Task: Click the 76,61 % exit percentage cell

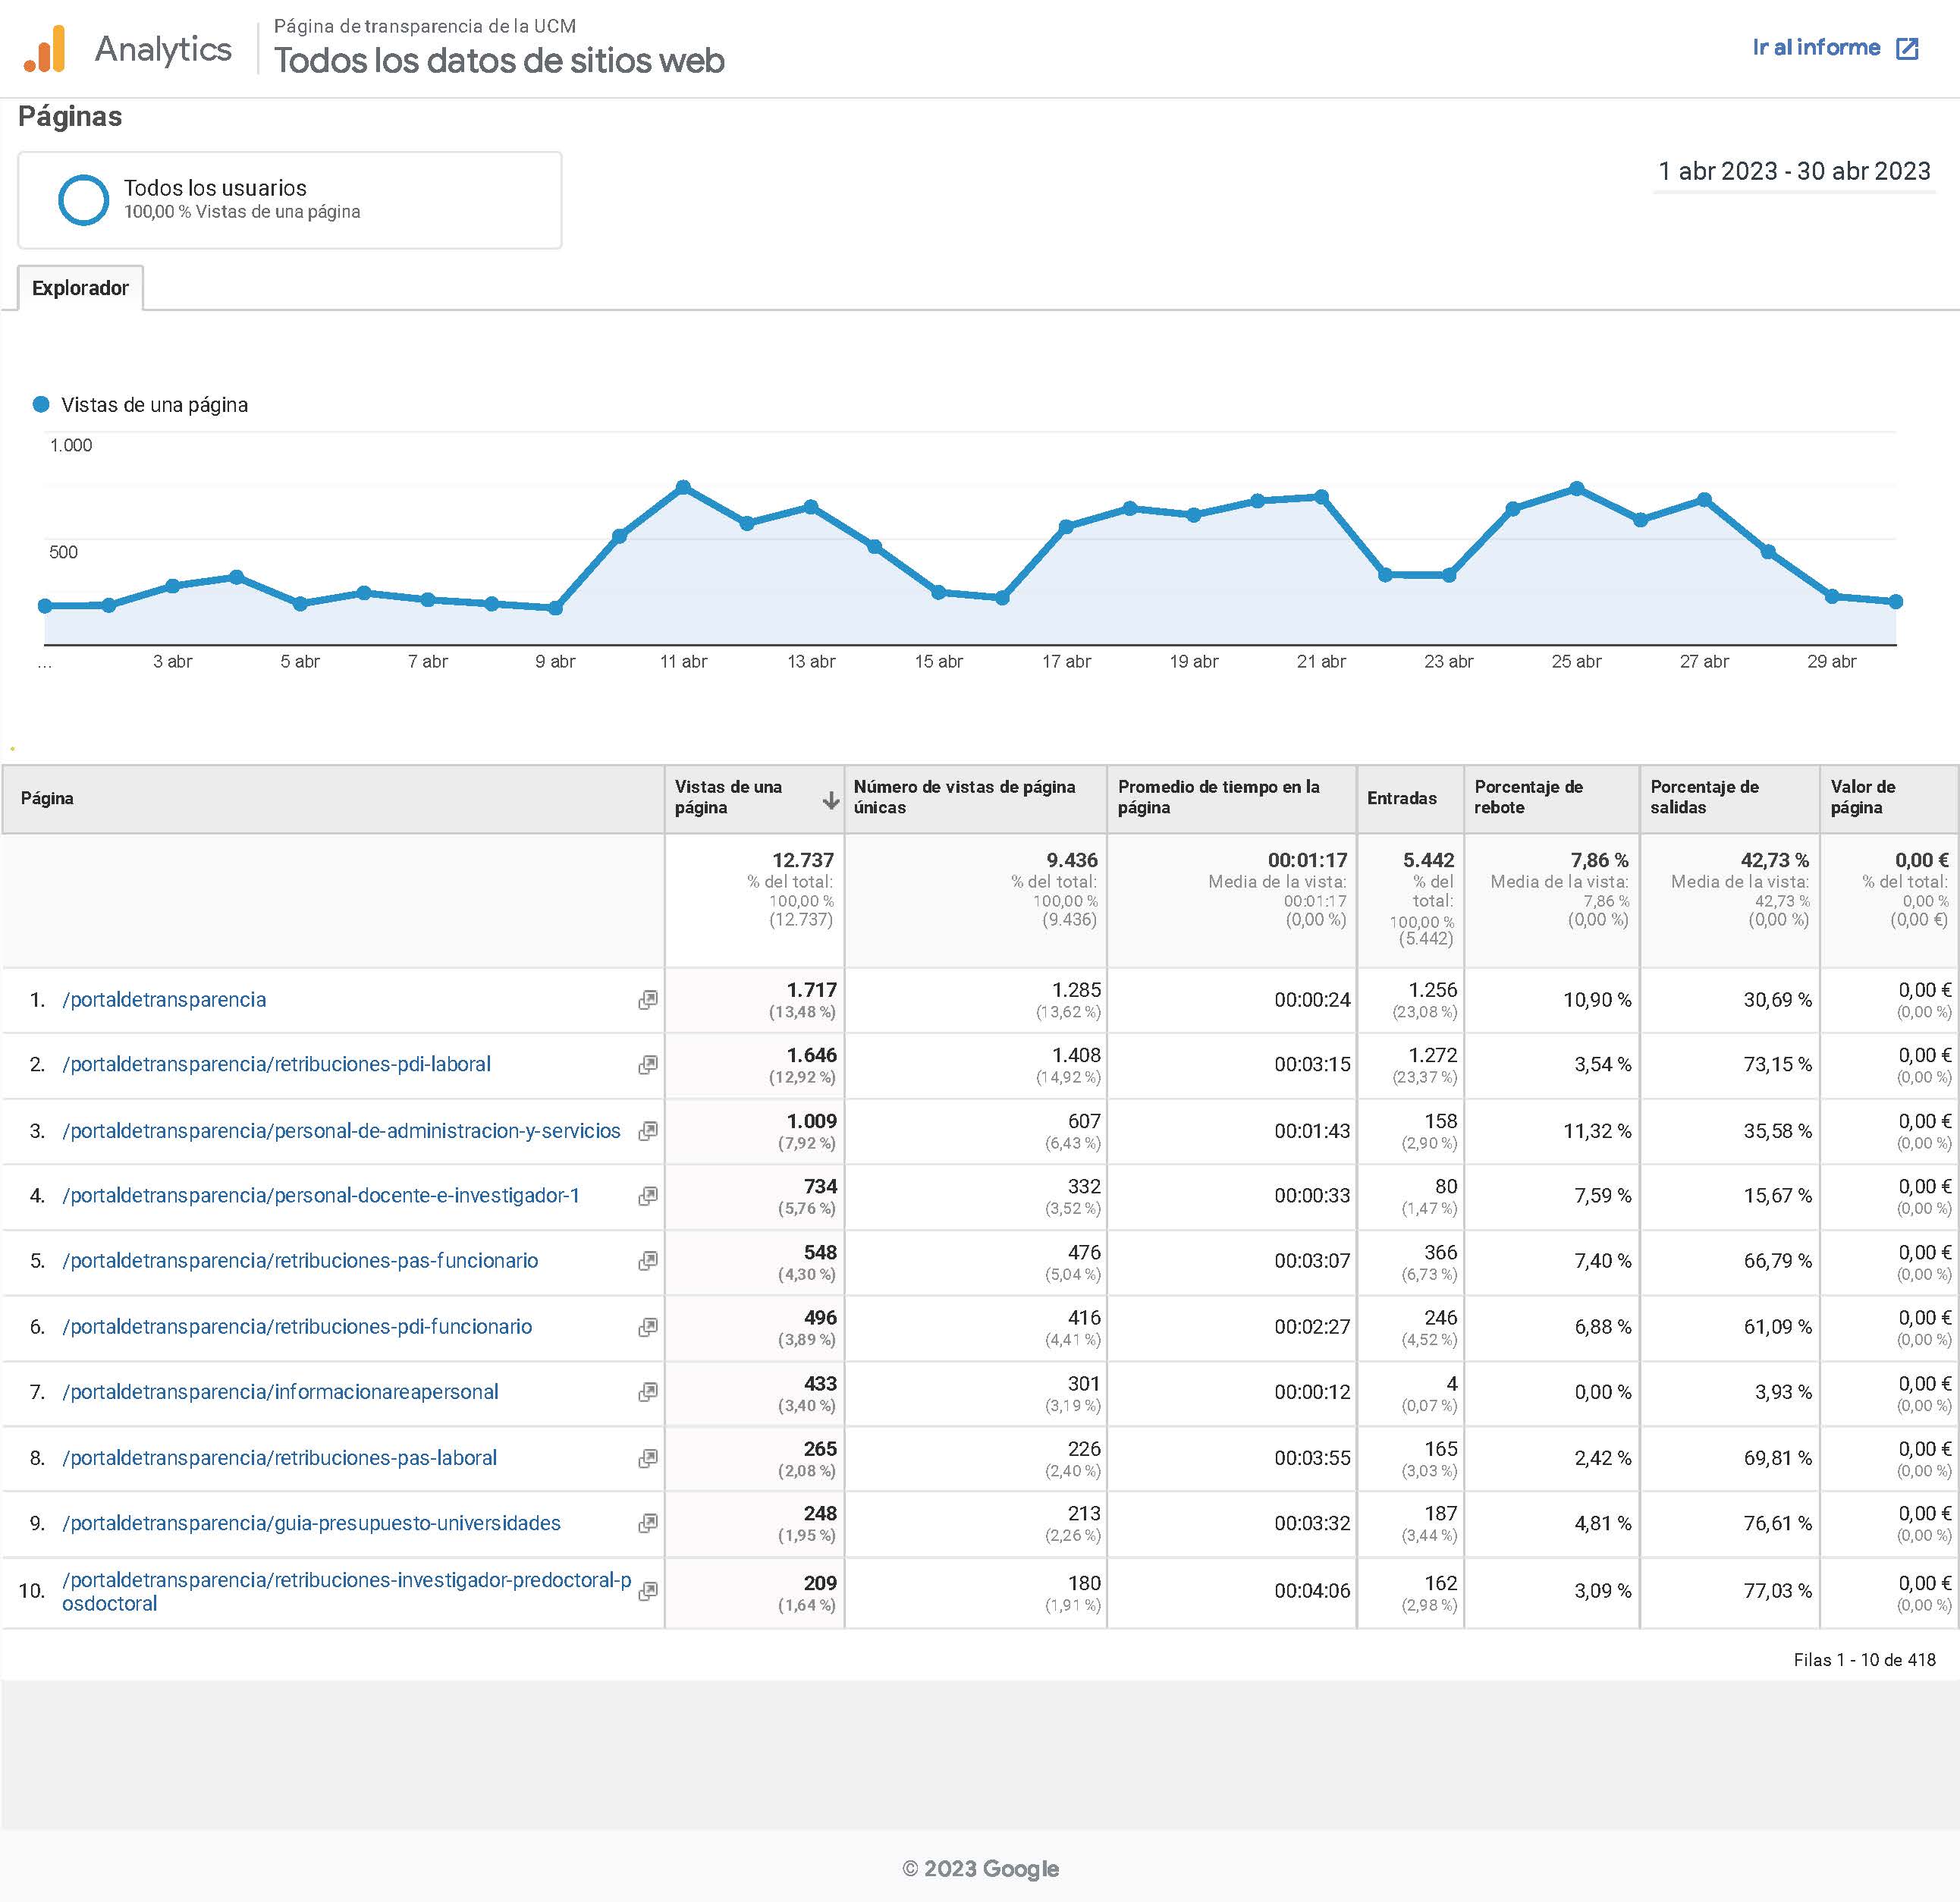Action: click(1730, 1523)
